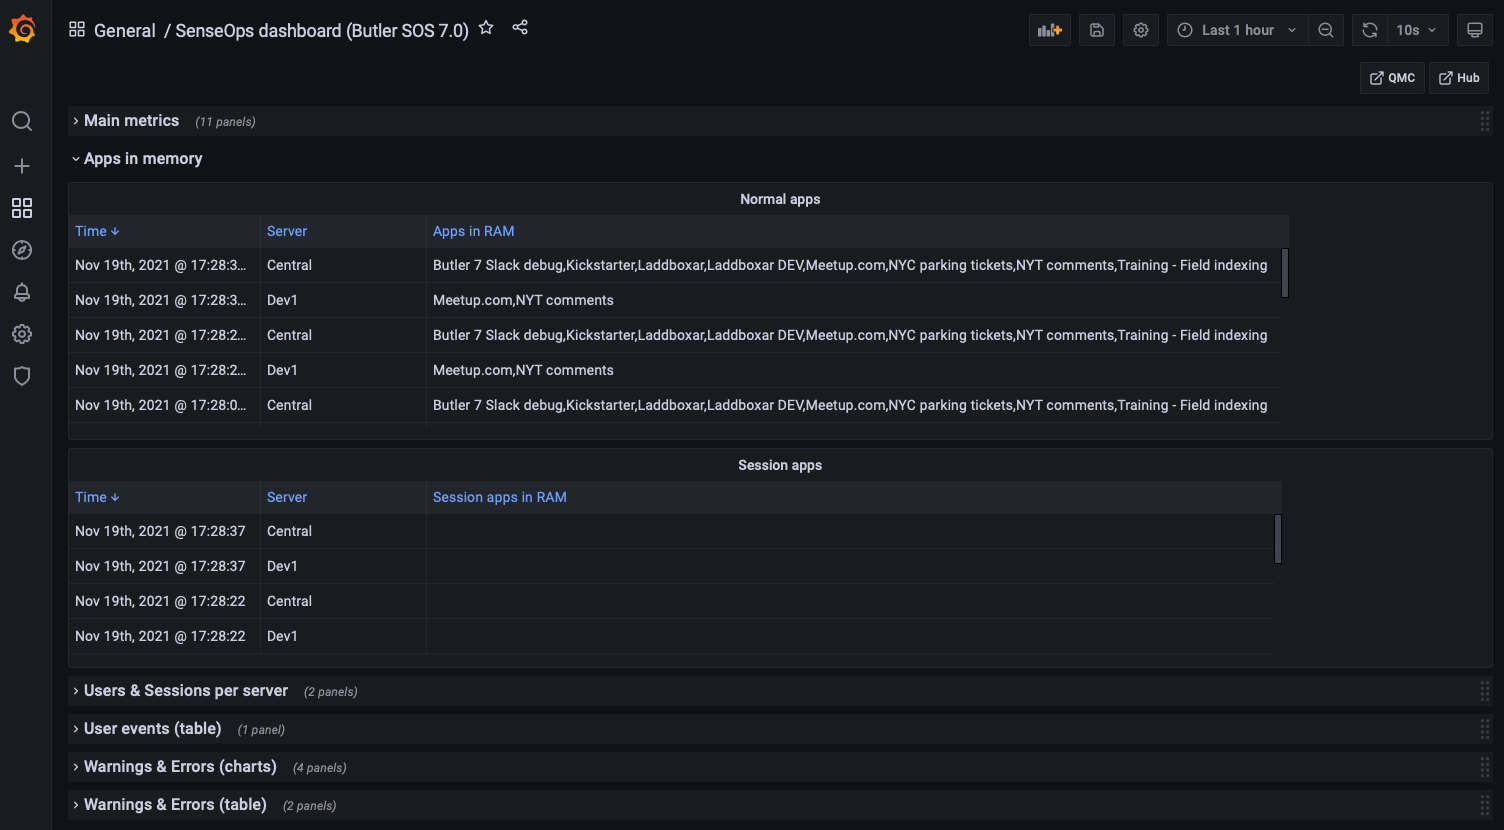Open the Hub external link
Viewport: 1504px width, 830px height.
[1459, 78]
